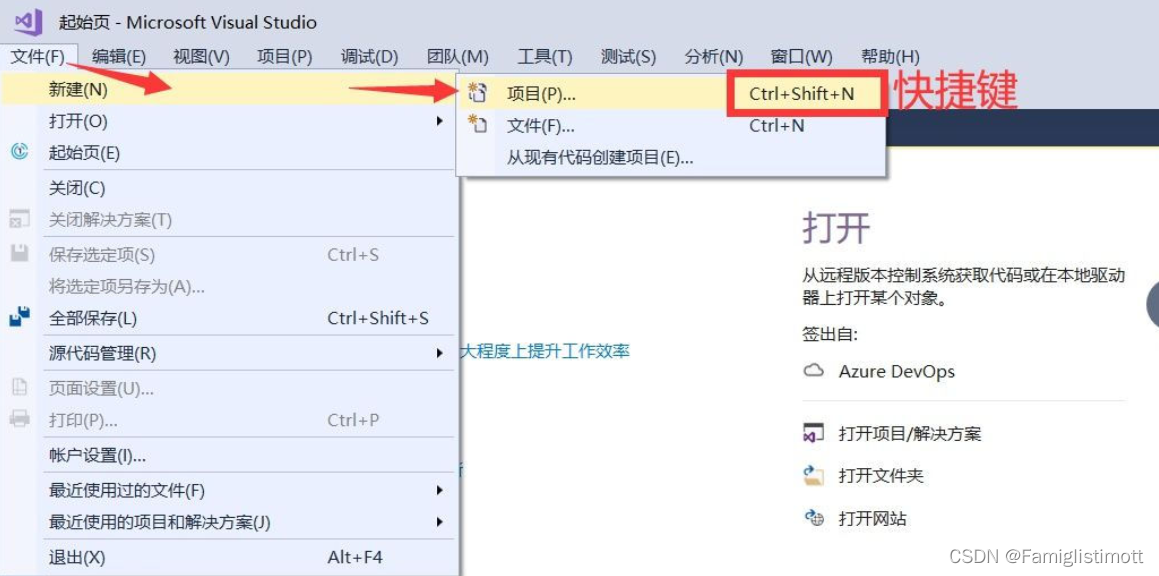1159x576 pixels.
Task: Click the 打开 heading on start page
Action: 836,228
